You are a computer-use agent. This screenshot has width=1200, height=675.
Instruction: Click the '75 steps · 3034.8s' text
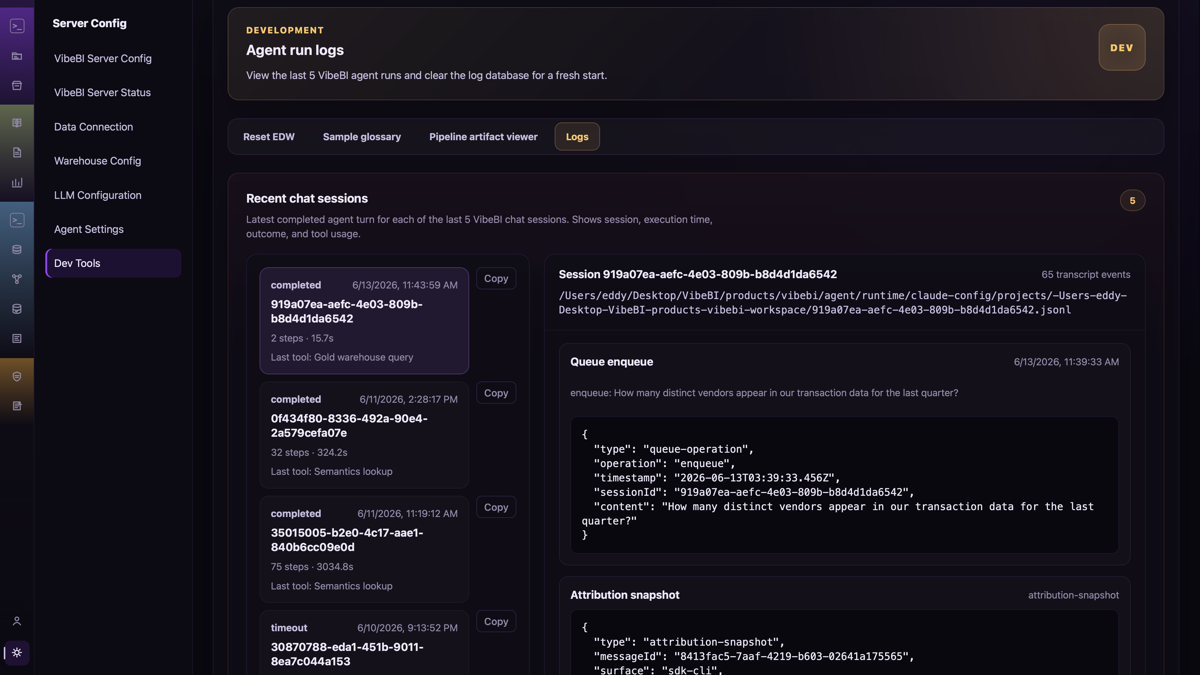[312, 566]
